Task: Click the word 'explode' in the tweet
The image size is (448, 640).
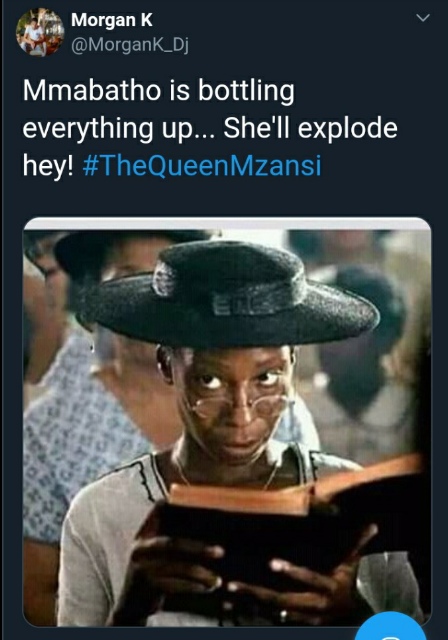Action: (x=348, y=128)
